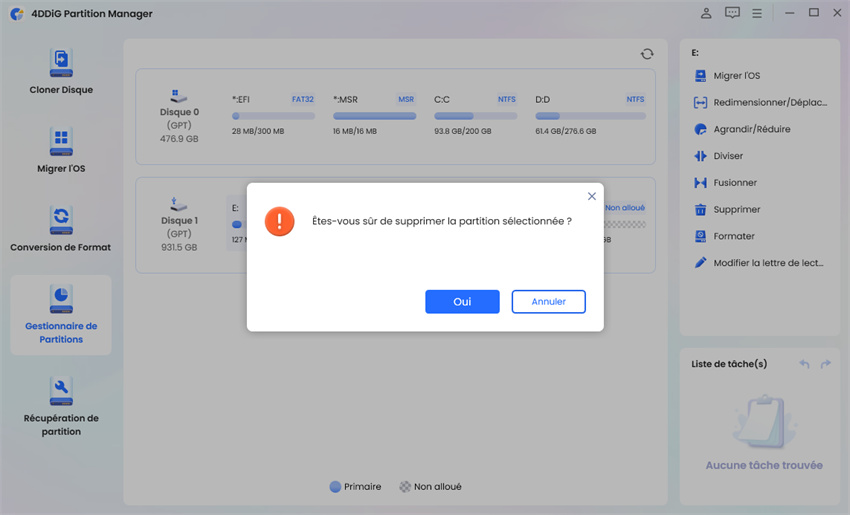The height and width of the screenshot is (515, 850).
Task: Click the Agrandir/Réduire icon
Action: [700, 129]
